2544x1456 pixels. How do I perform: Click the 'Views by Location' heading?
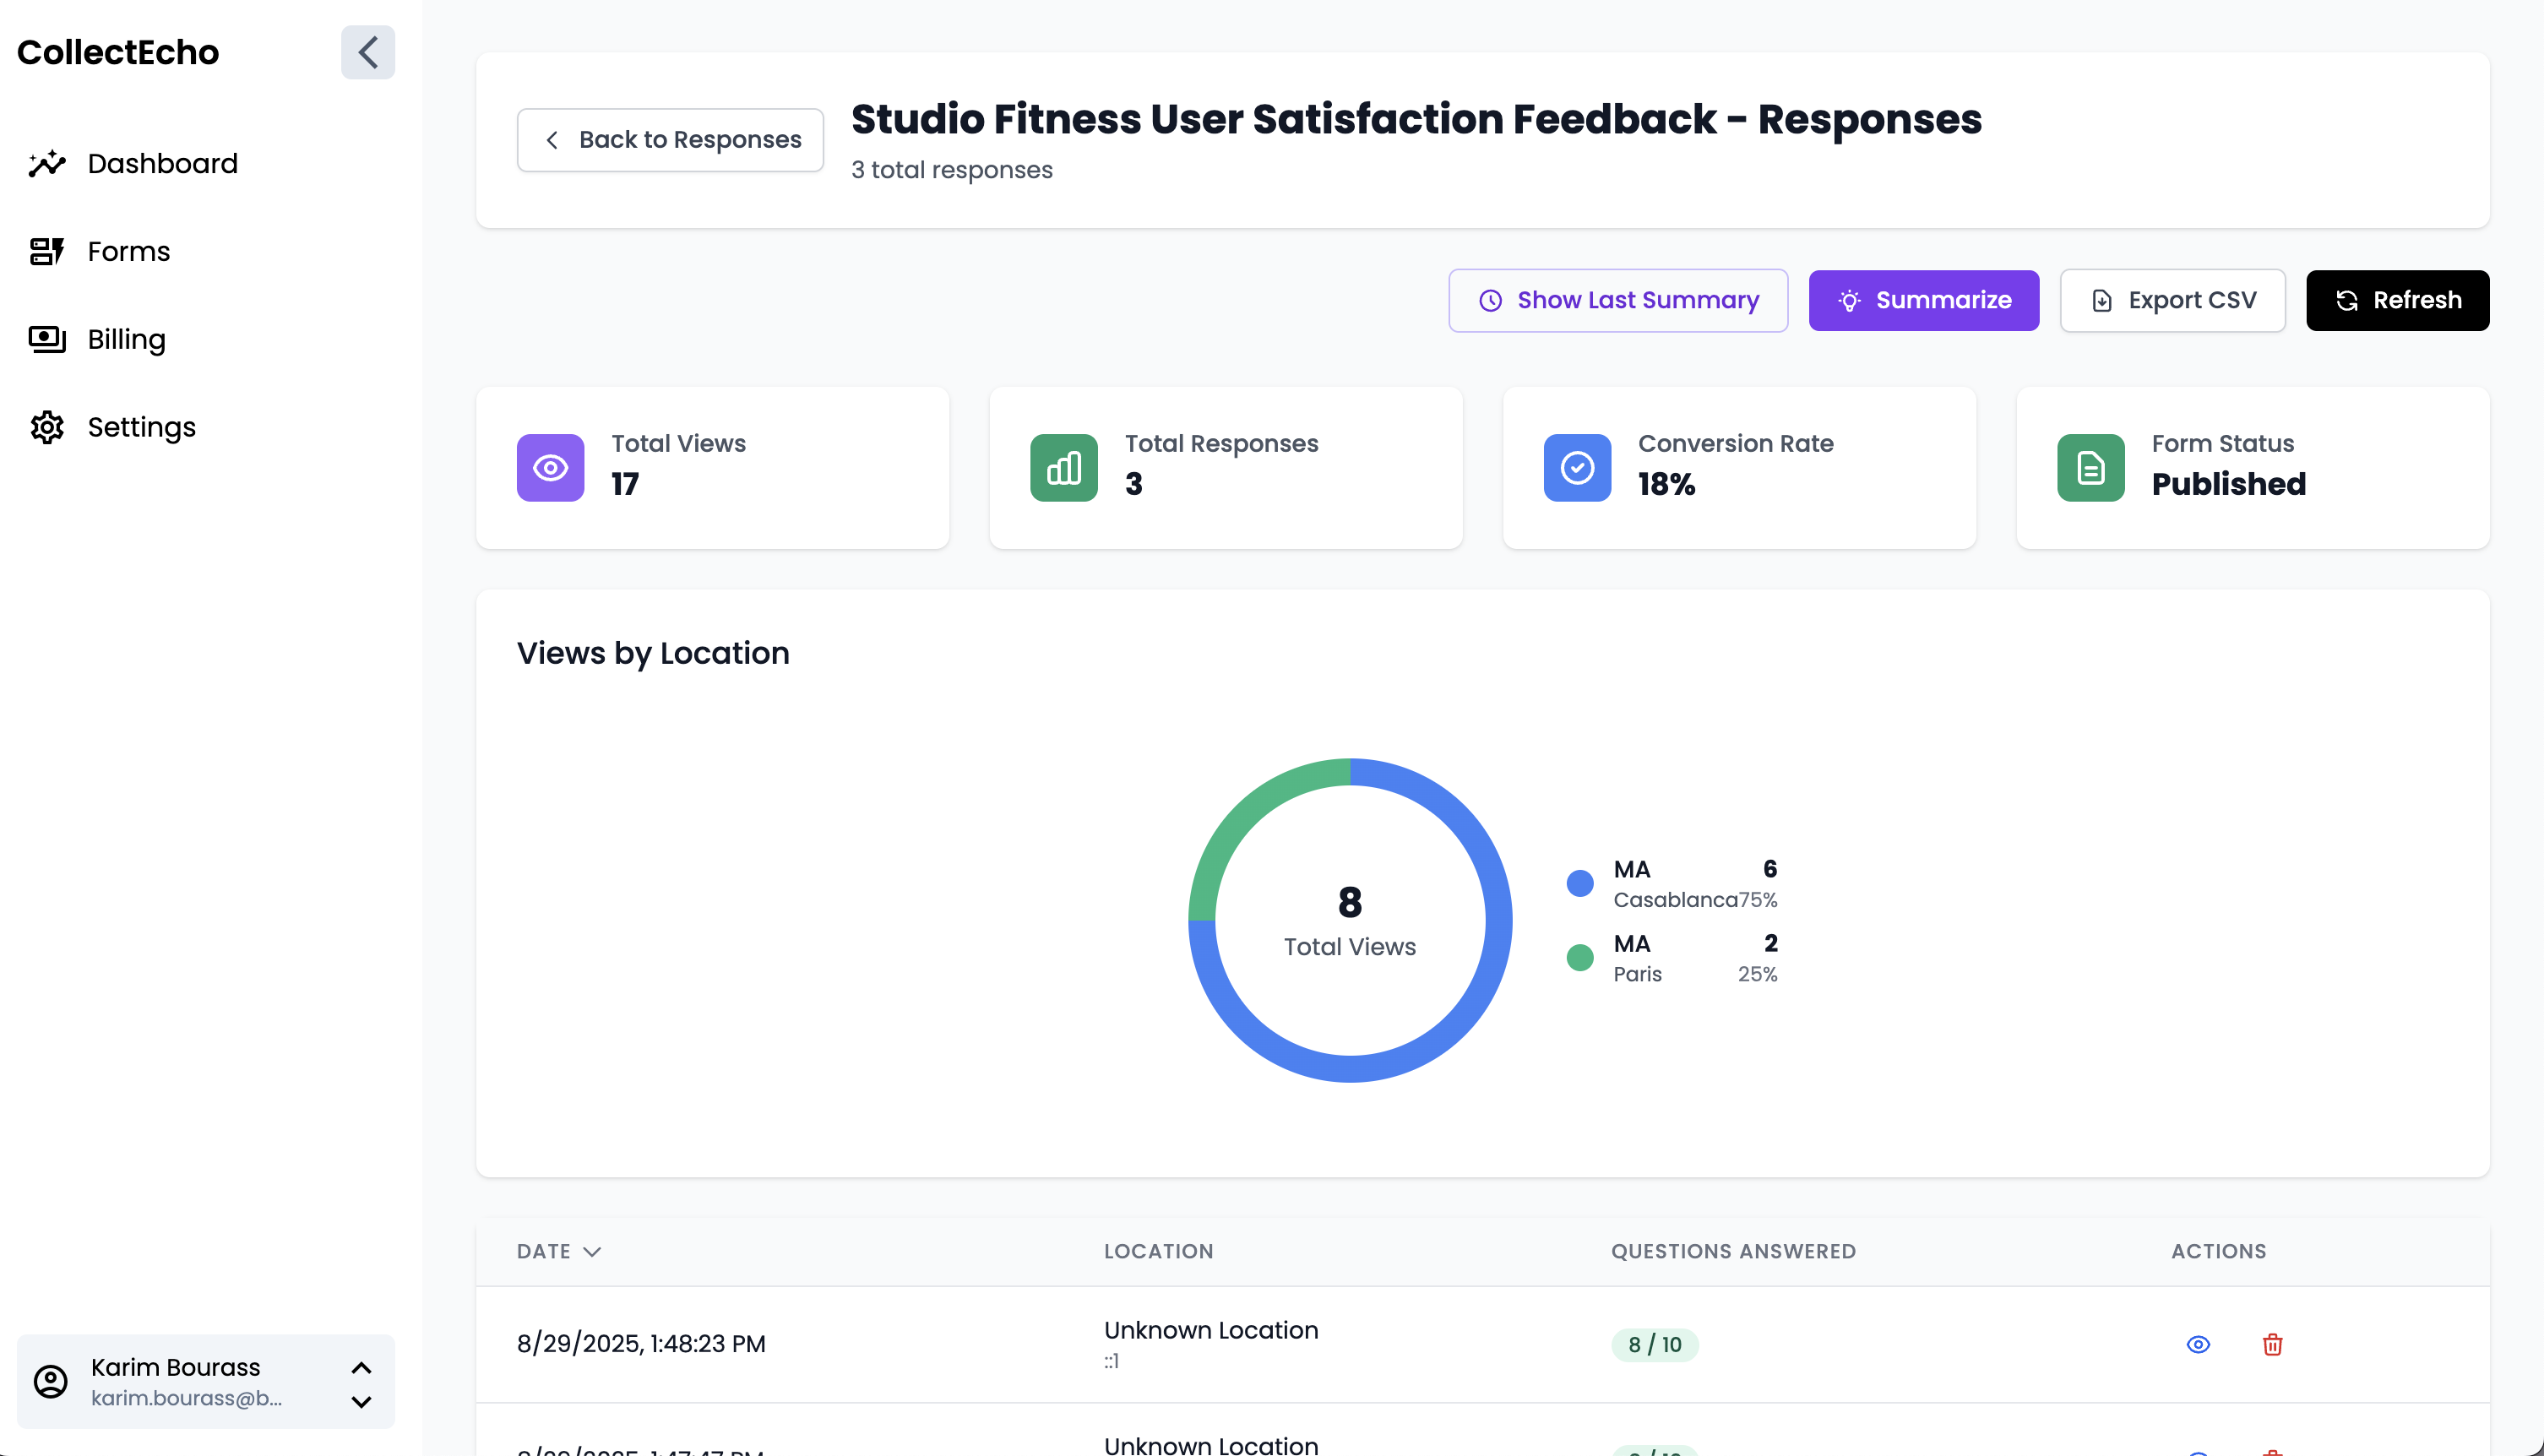[653, 653]
